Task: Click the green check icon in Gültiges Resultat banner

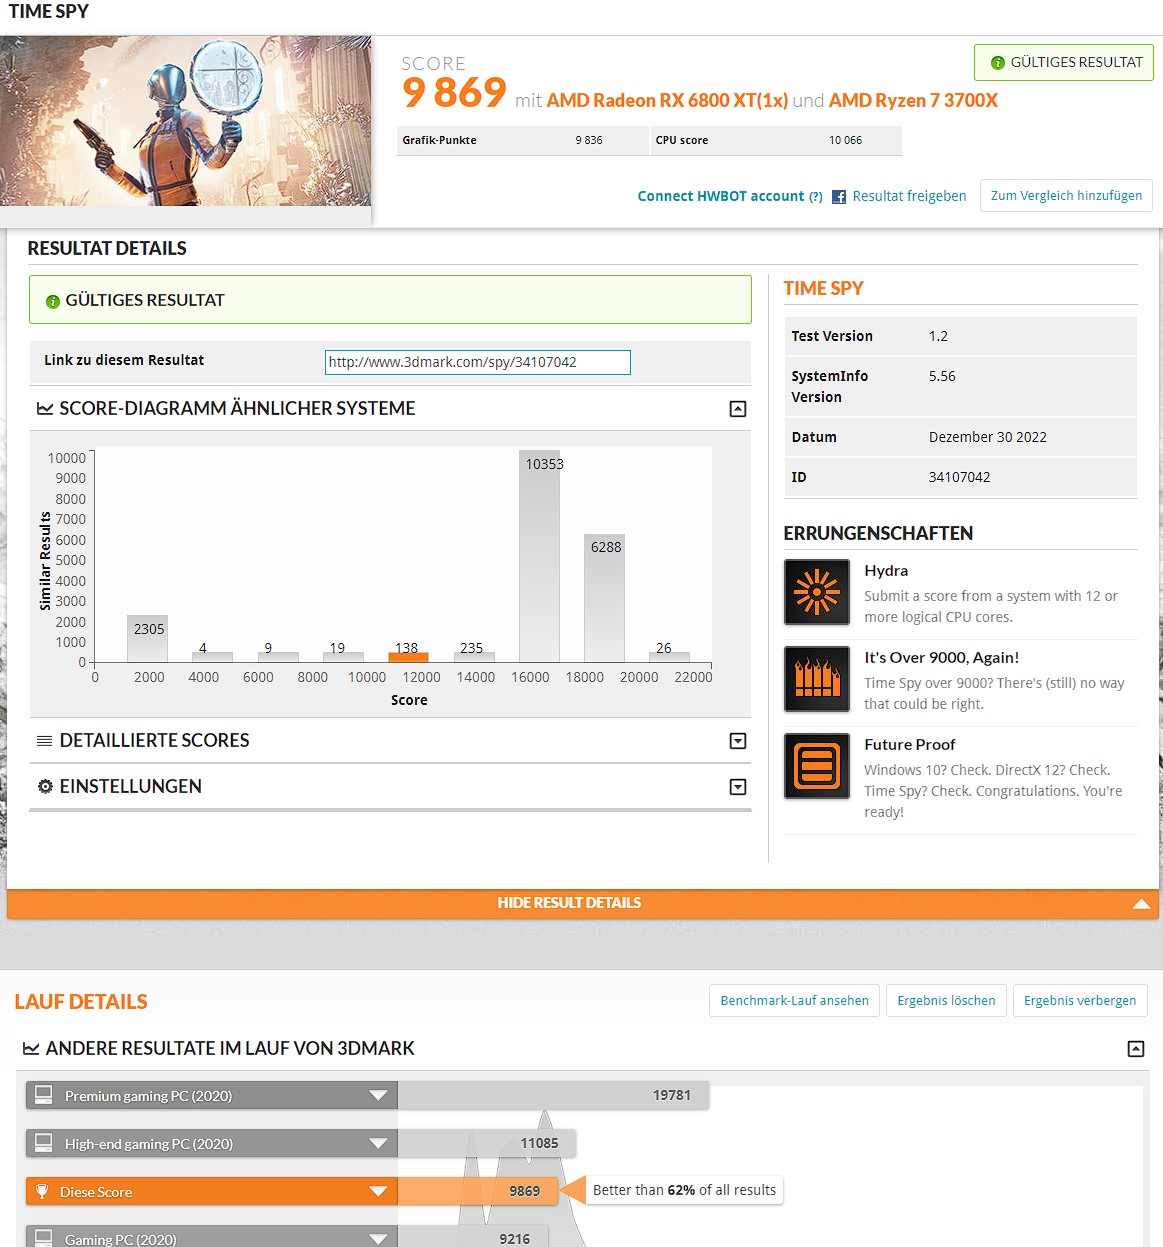Action: [53, 301]
